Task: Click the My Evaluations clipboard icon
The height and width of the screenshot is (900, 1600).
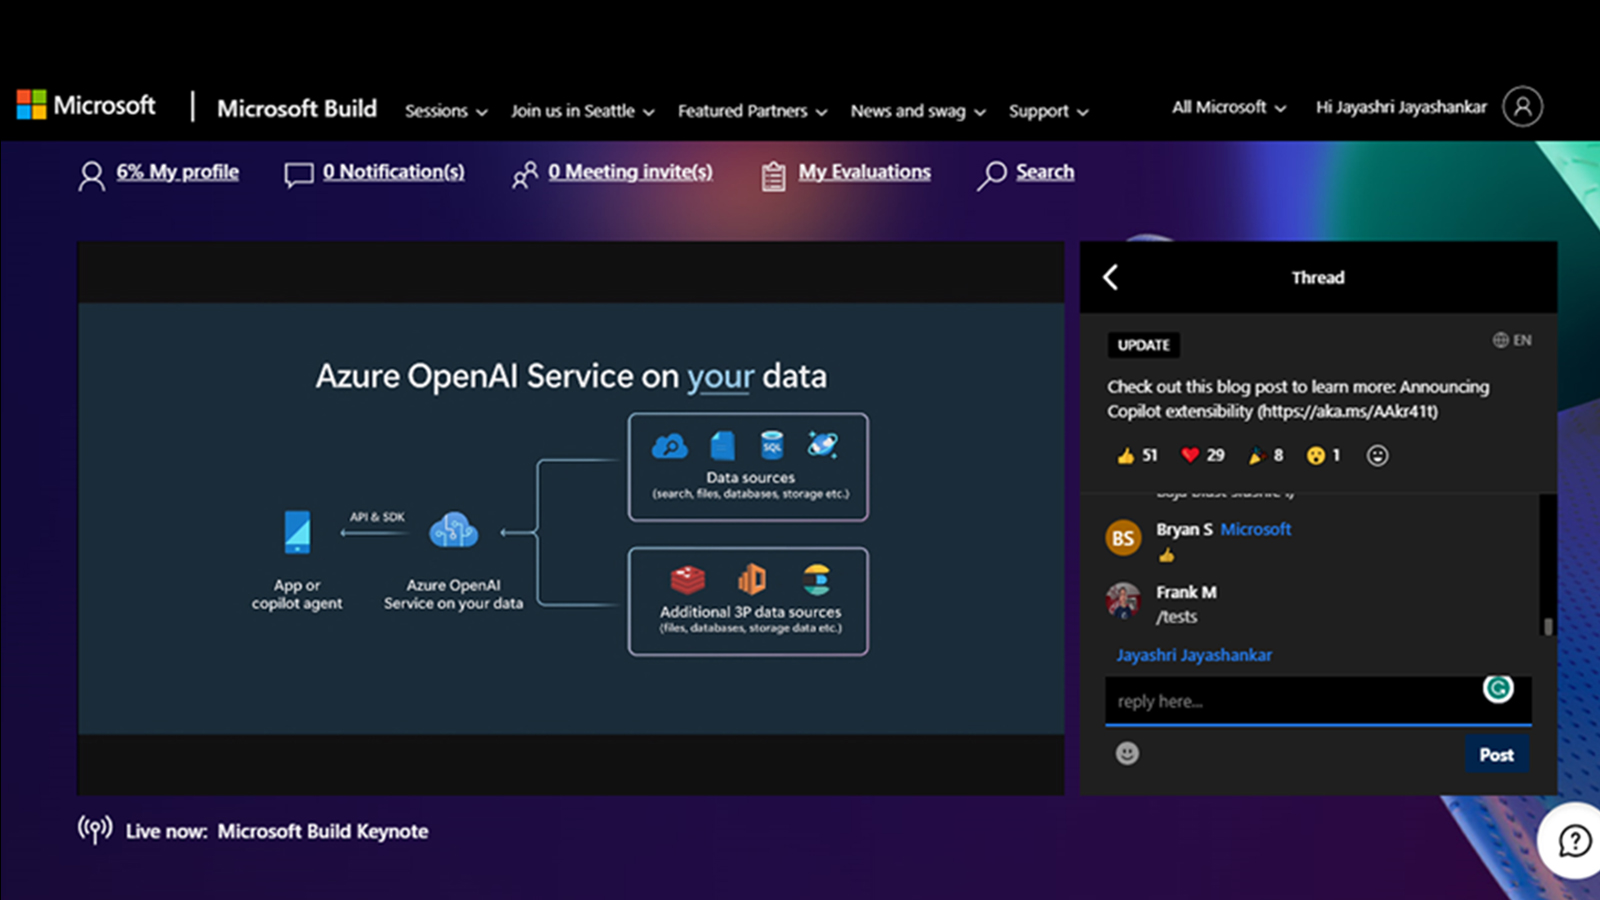Action: click(773, 176)
